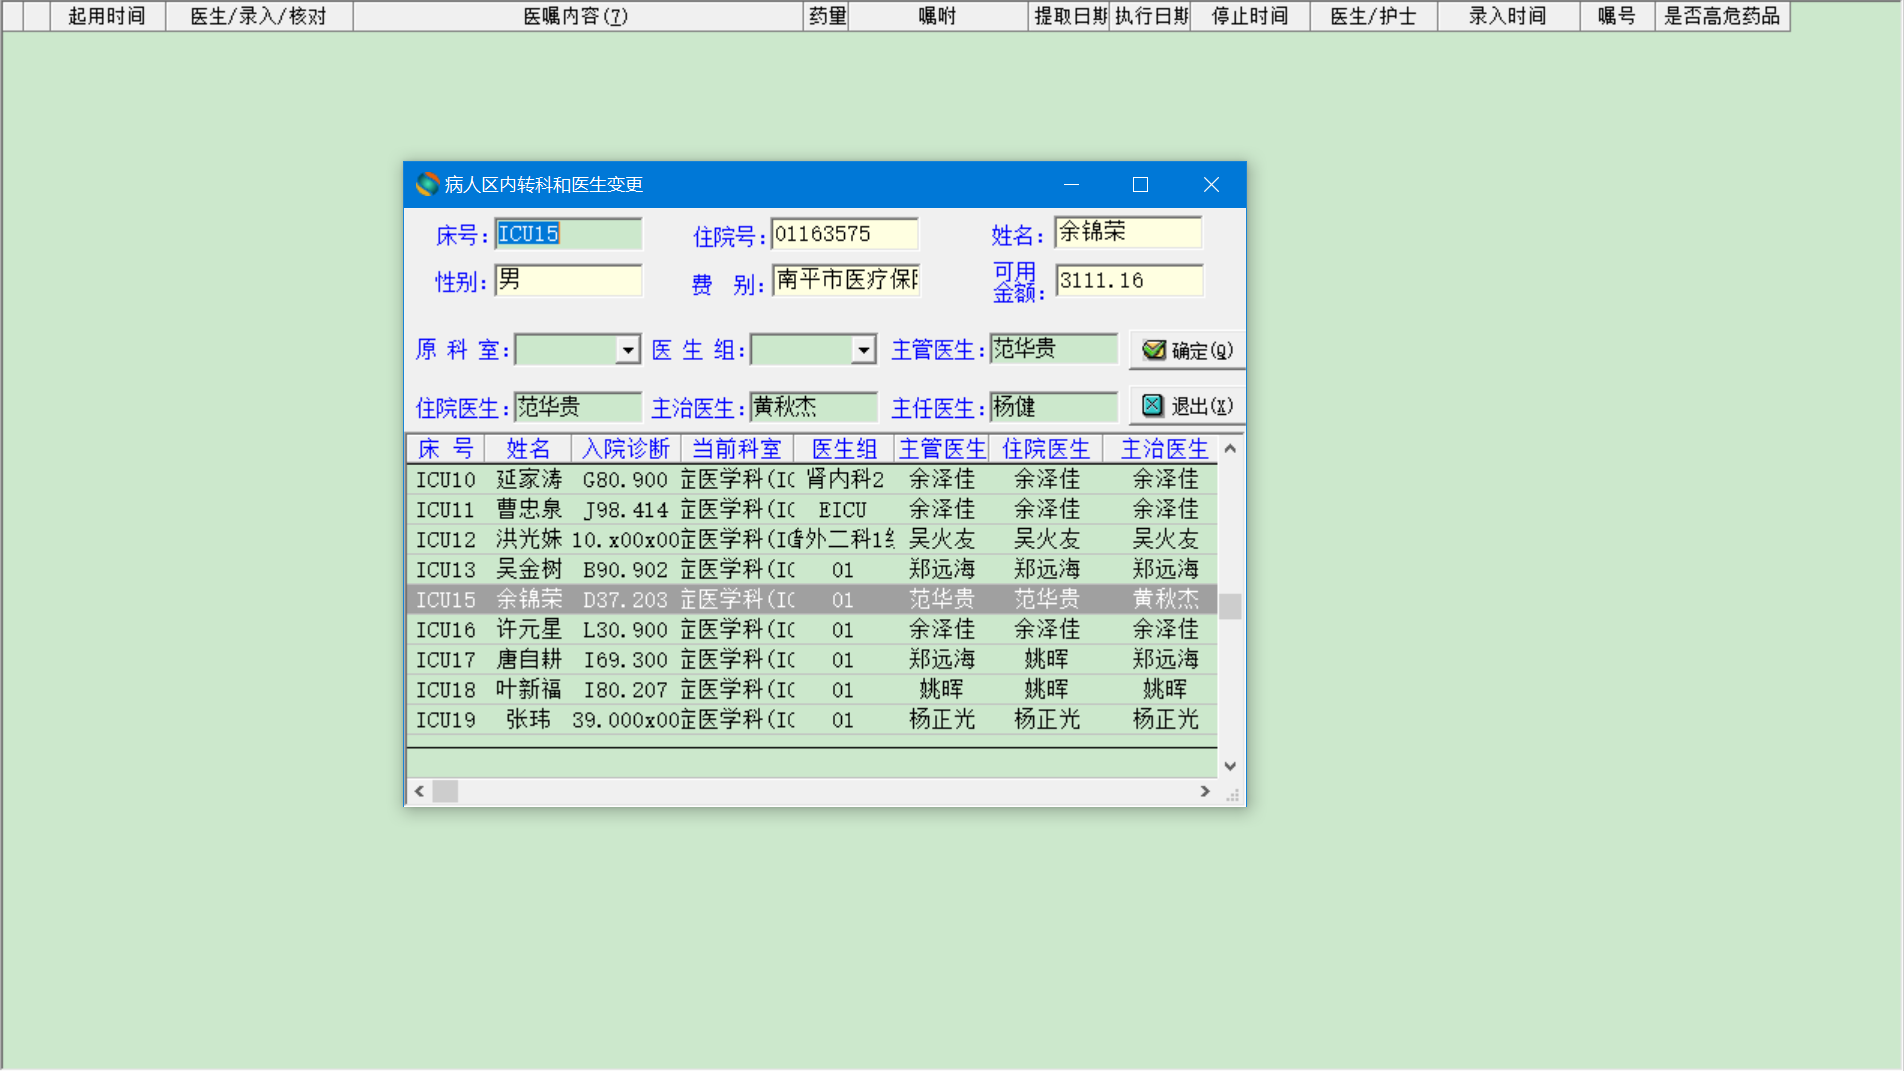
Task: Click right arrow of horizontal scrollbar
Action: point(1205,791)
